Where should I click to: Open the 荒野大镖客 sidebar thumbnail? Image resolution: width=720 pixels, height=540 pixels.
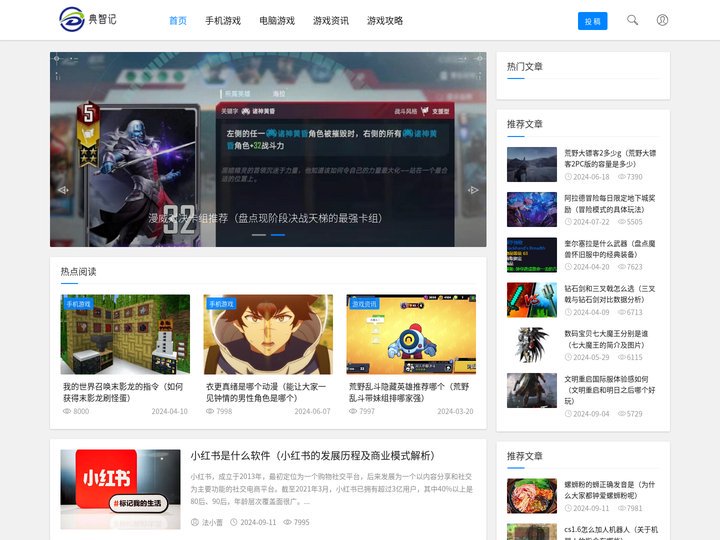coord(532,164)
